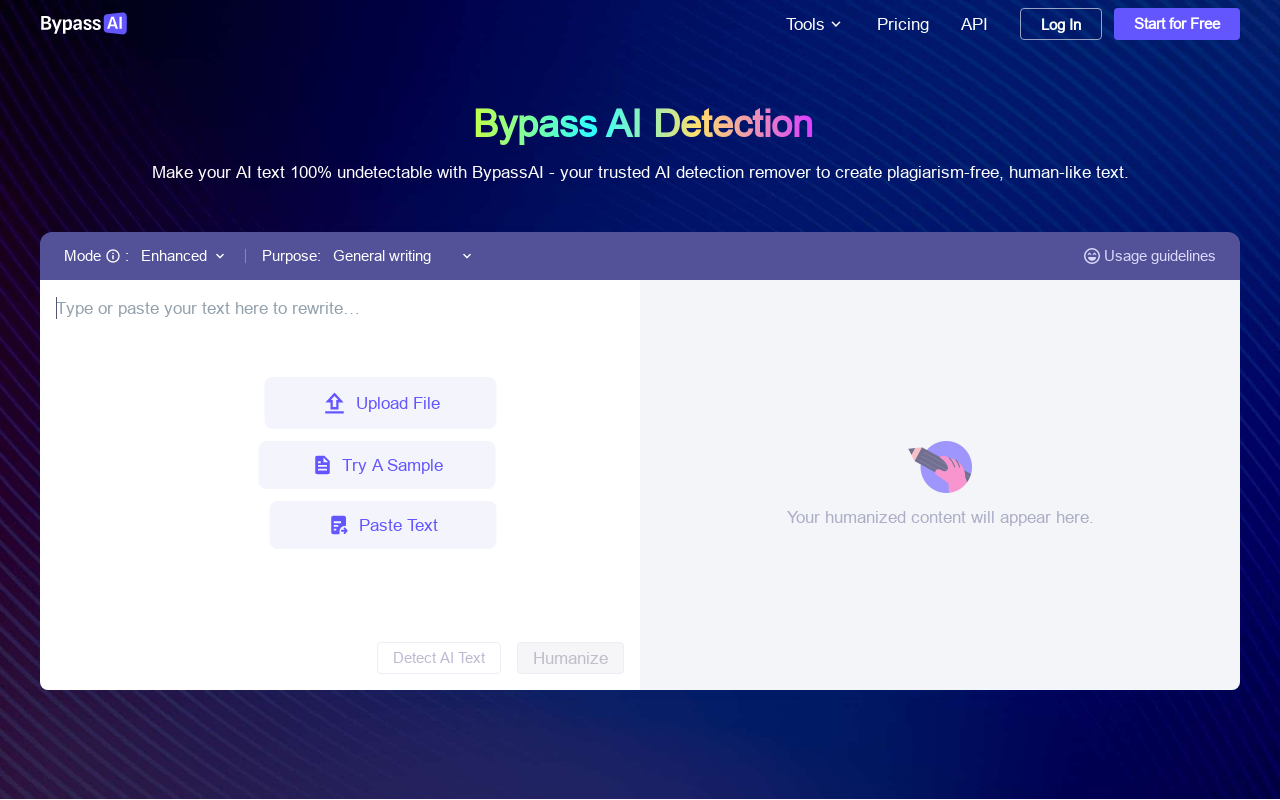Open the General writing purpose dropdown
This screenshot has width=1280, height=800.
(x=402, y=256)
